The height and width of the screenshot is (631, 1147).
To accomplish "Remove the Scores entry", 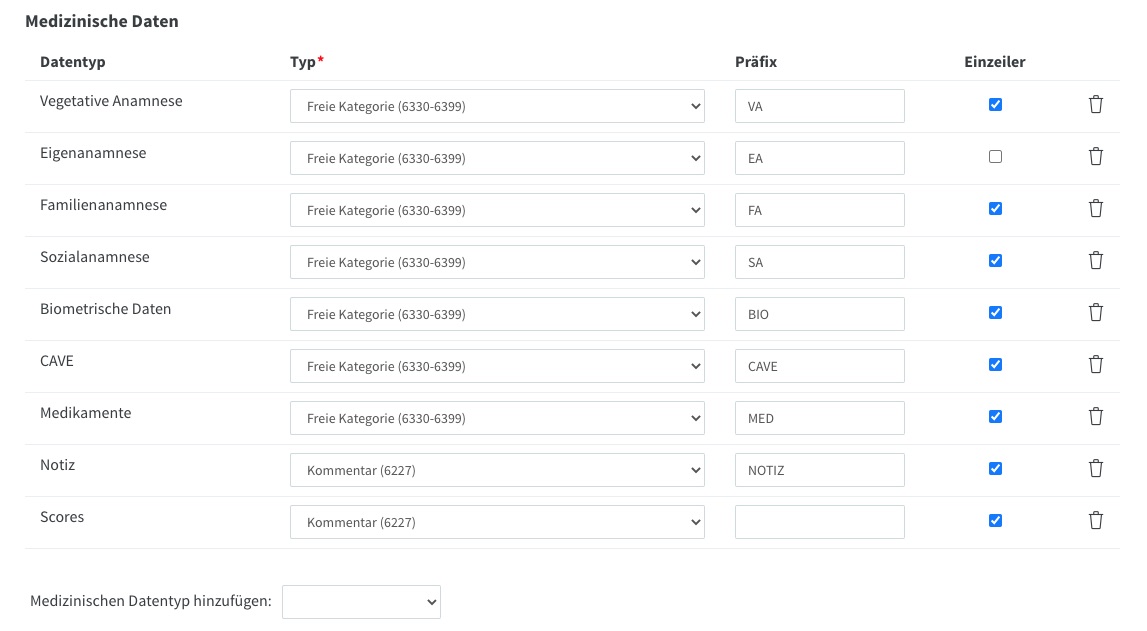I will coord(1095,521).
